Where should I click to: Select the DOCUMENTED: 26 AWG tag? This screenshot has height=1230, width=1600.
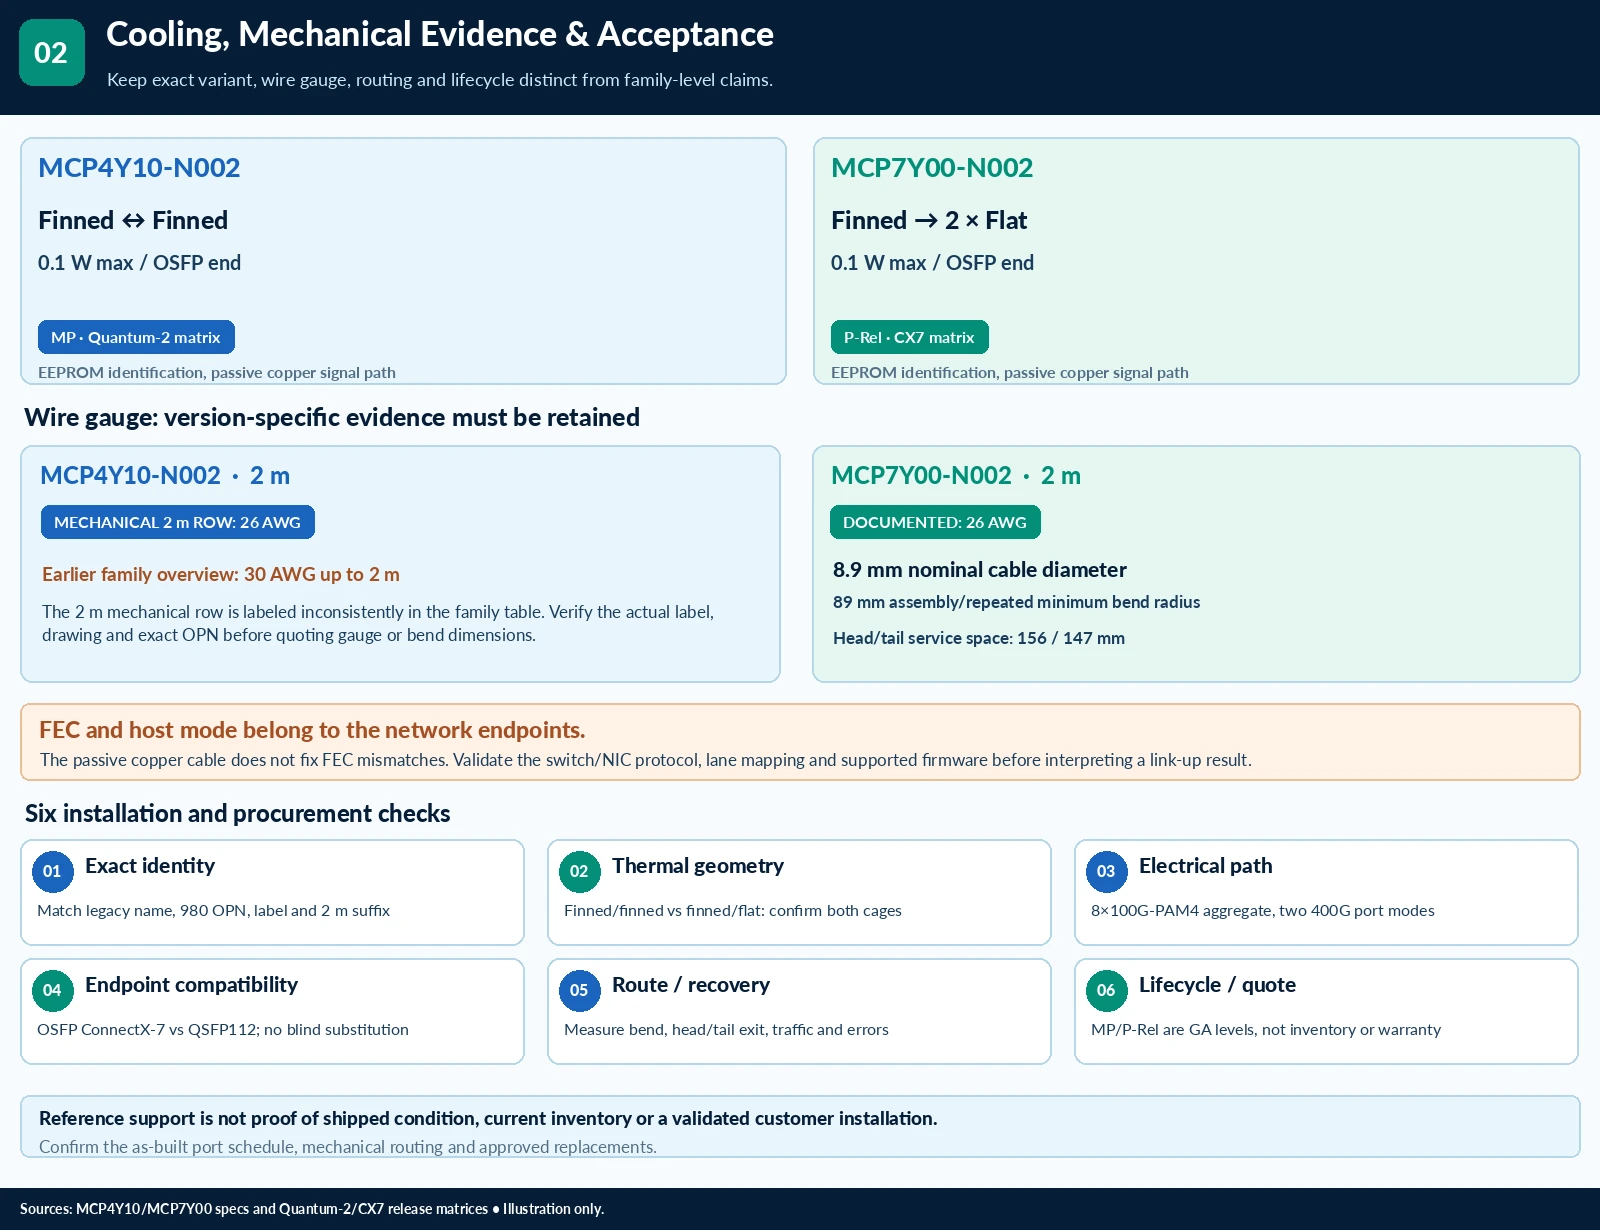(x=935, y=522)
